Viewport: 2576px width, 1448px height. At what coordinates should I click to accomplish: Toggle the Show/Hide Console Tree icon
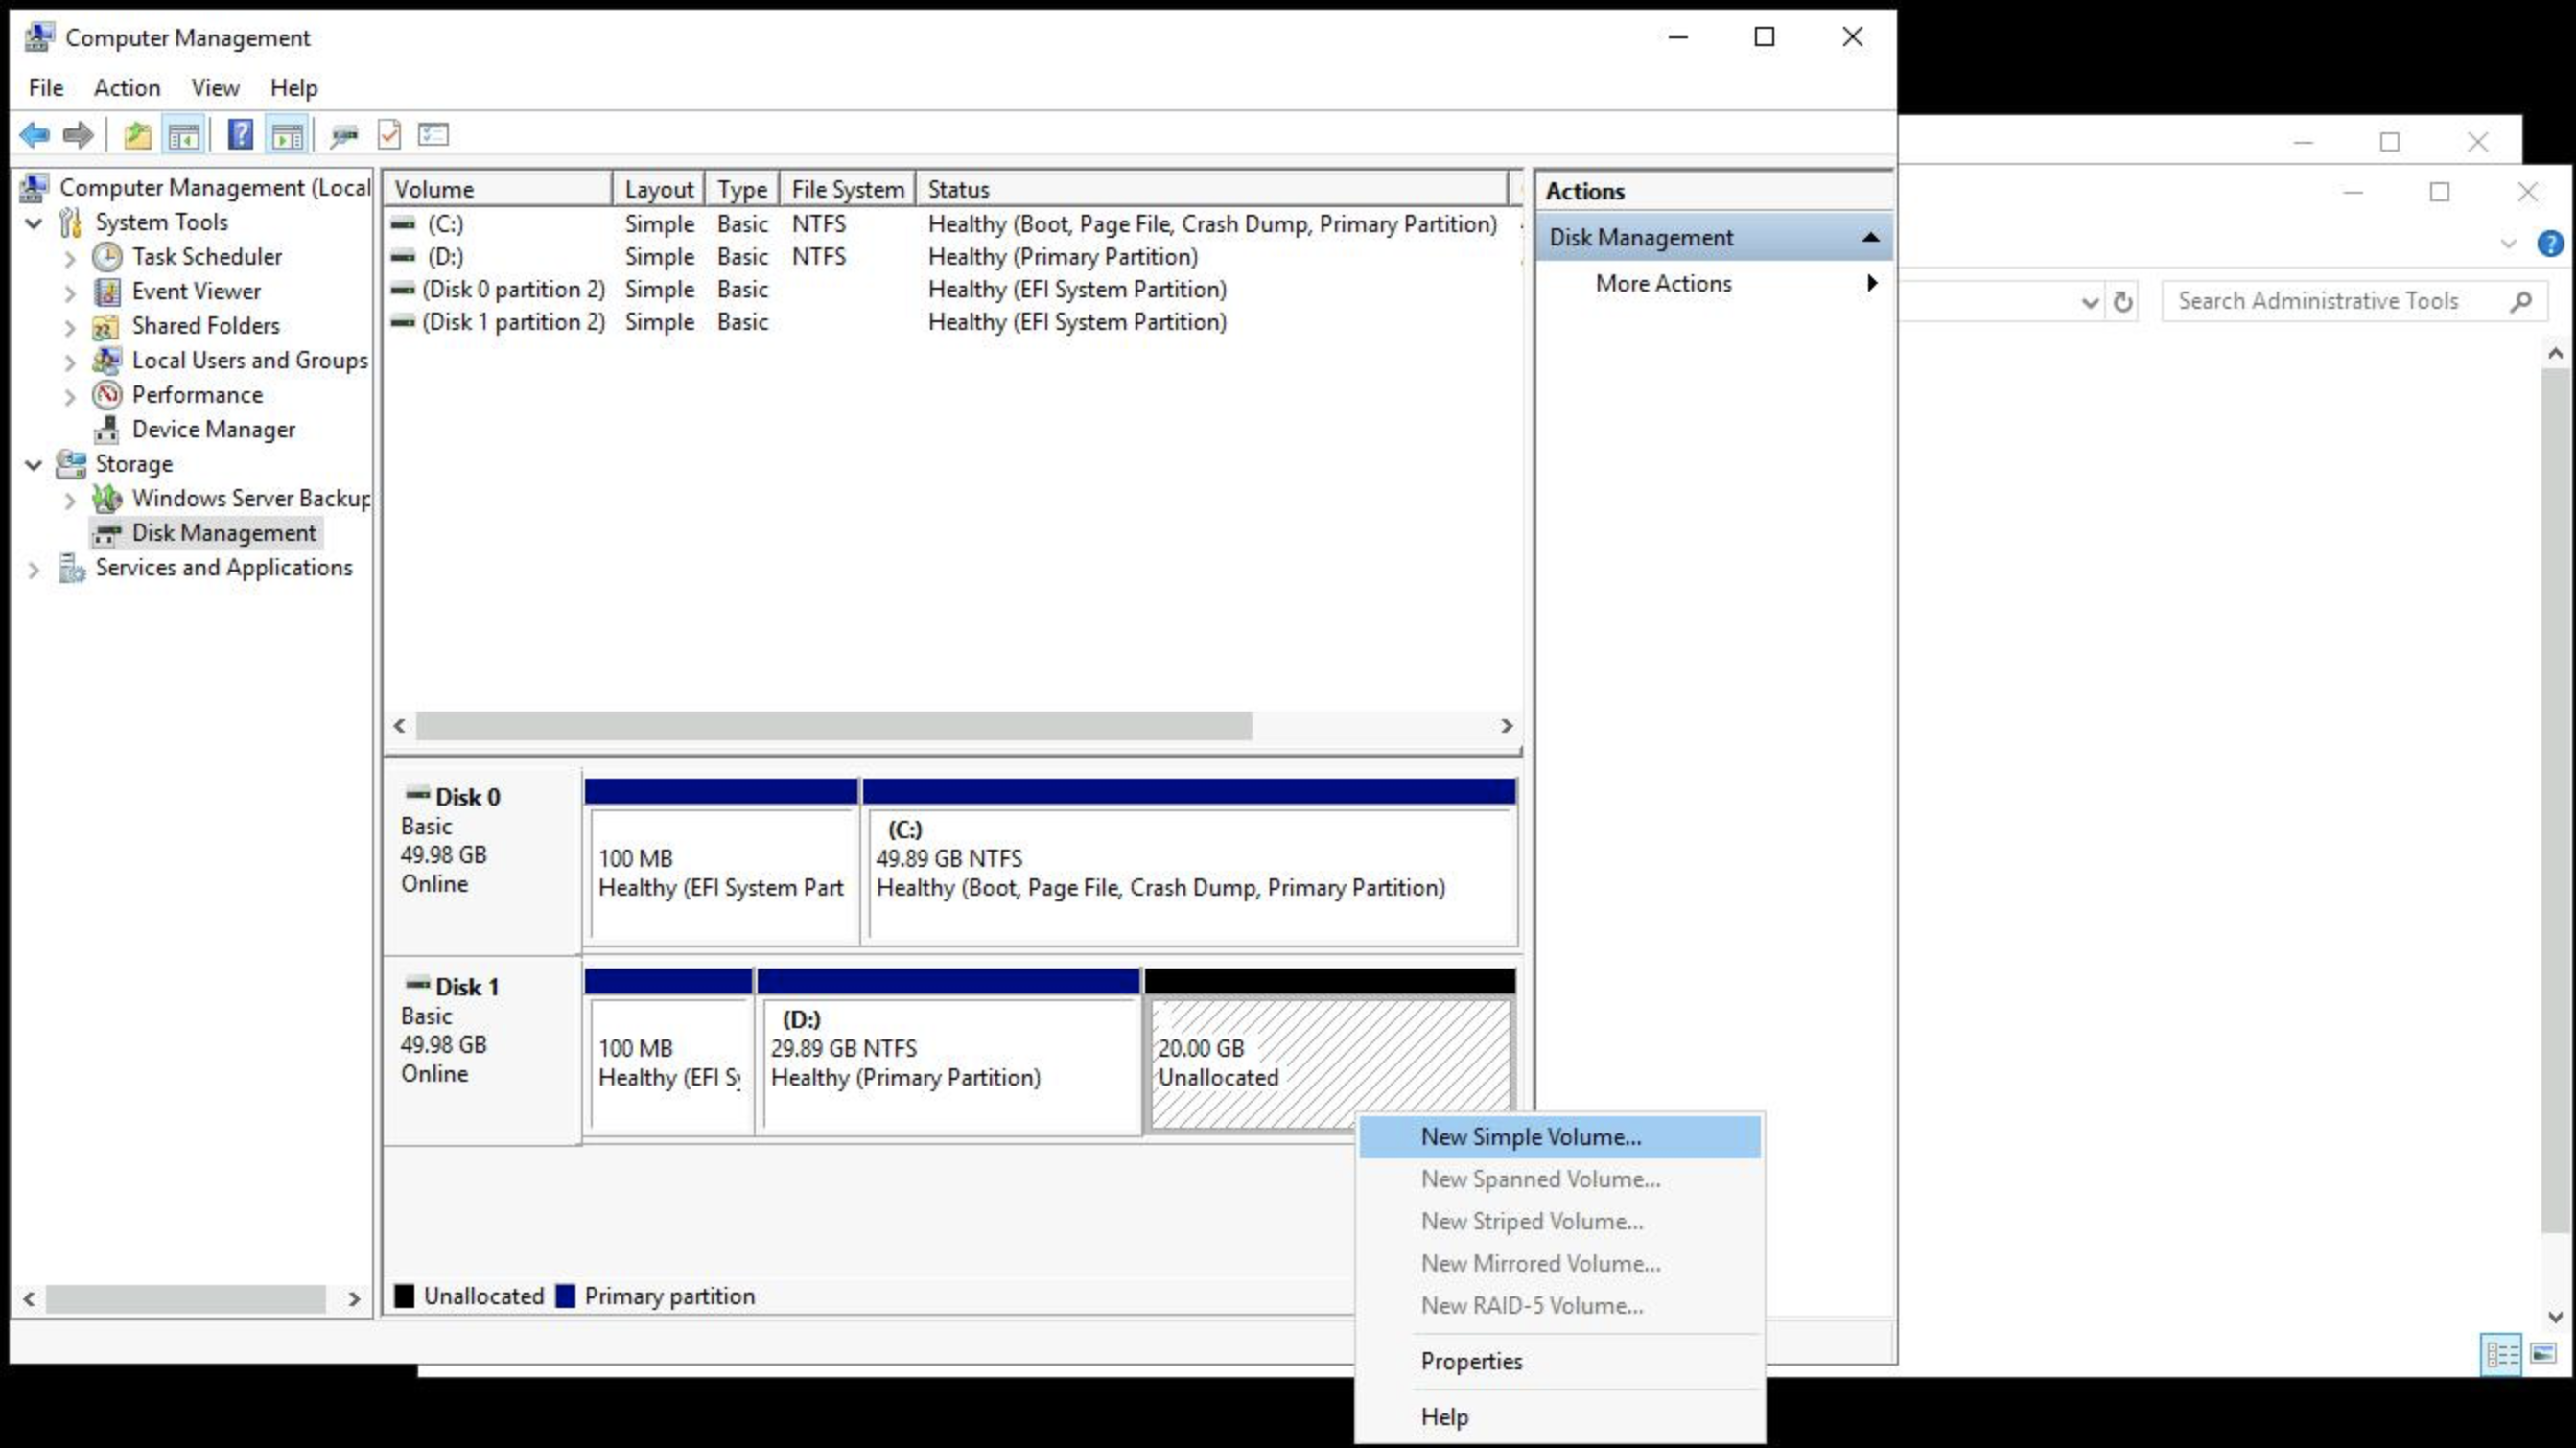pos(184,134)
